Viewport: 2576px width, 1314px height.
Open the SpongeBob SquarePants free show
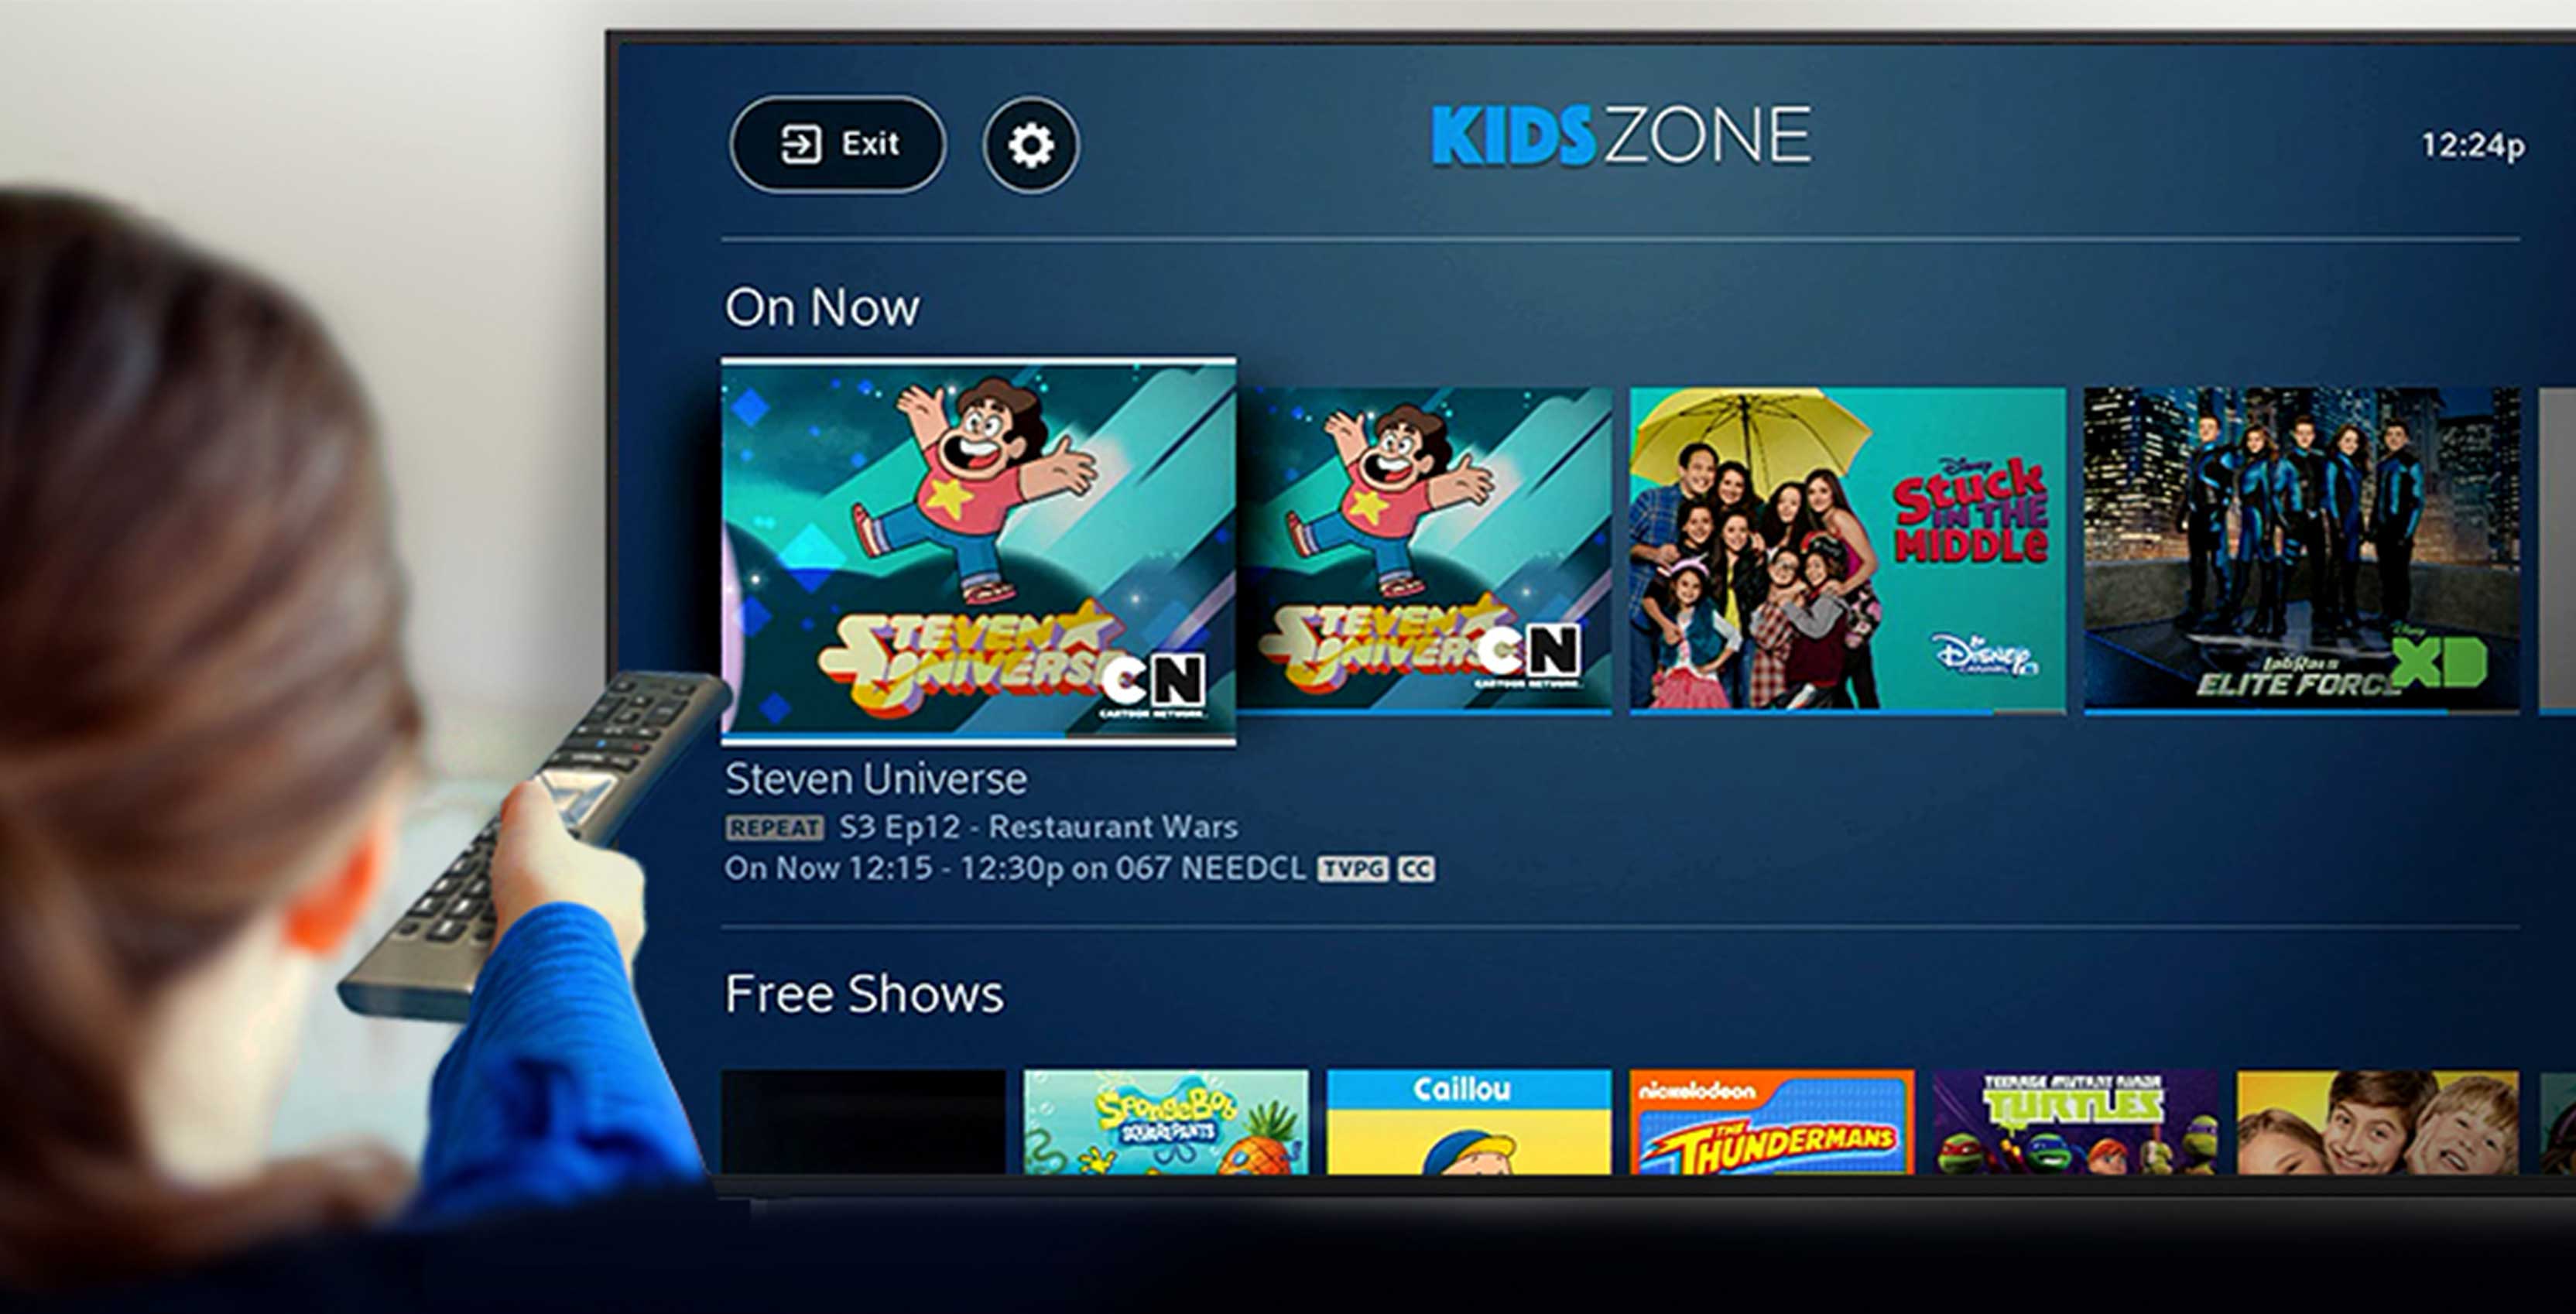point(1166,1121)
